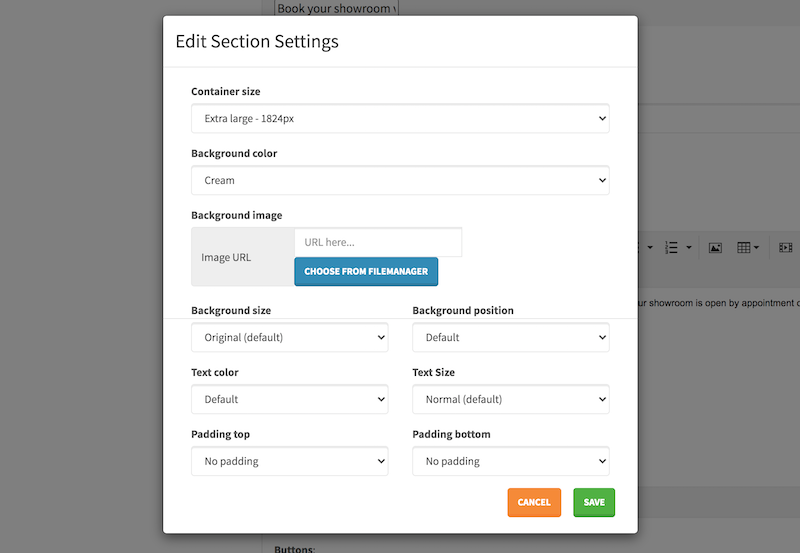
Task: Open the Background position dropdown
Action: tap(511, 337)
